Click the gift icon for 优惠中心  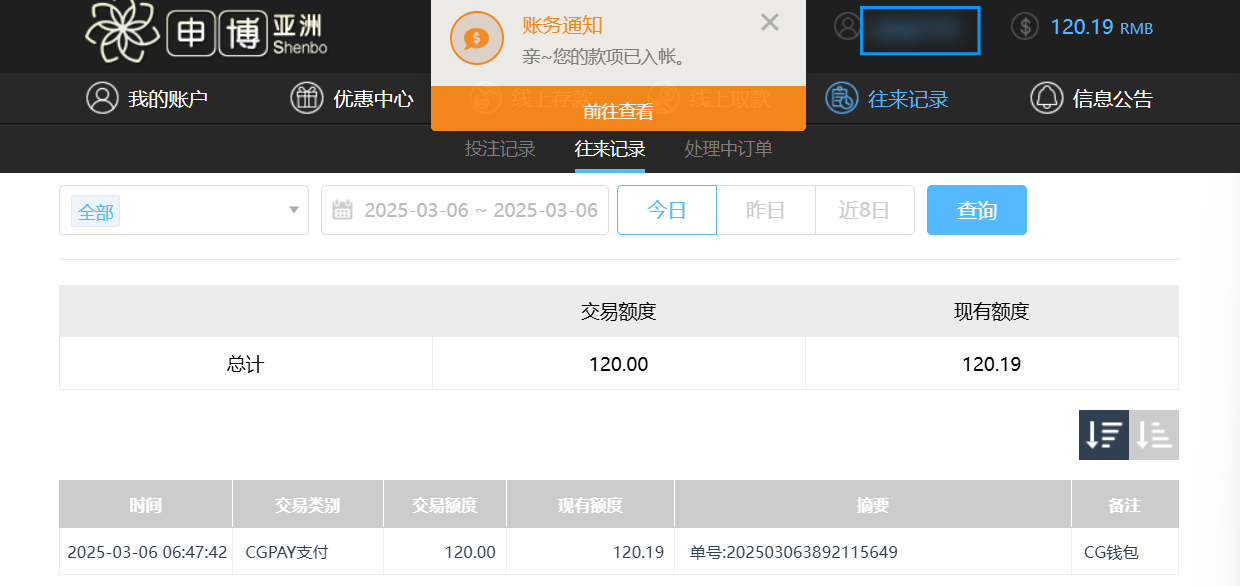[306, 98]
